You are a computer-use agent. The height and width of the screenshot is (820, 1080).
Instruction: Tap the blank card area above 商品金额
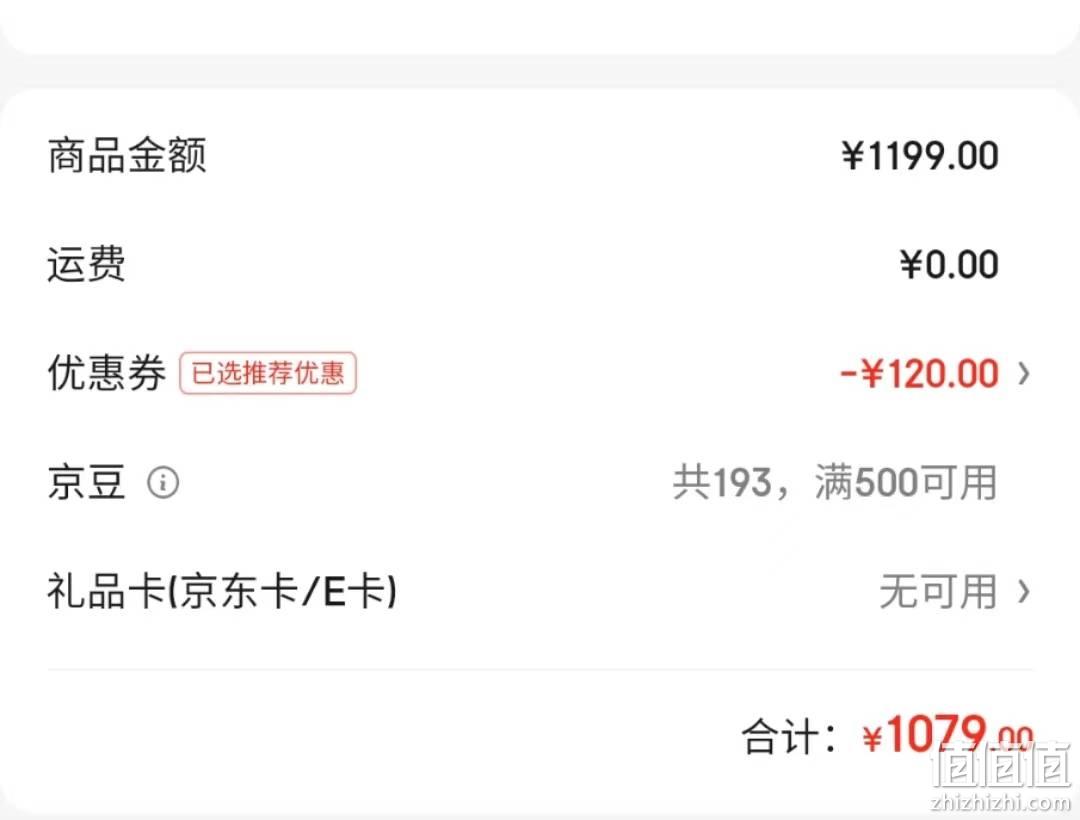[x=540, y=110]
